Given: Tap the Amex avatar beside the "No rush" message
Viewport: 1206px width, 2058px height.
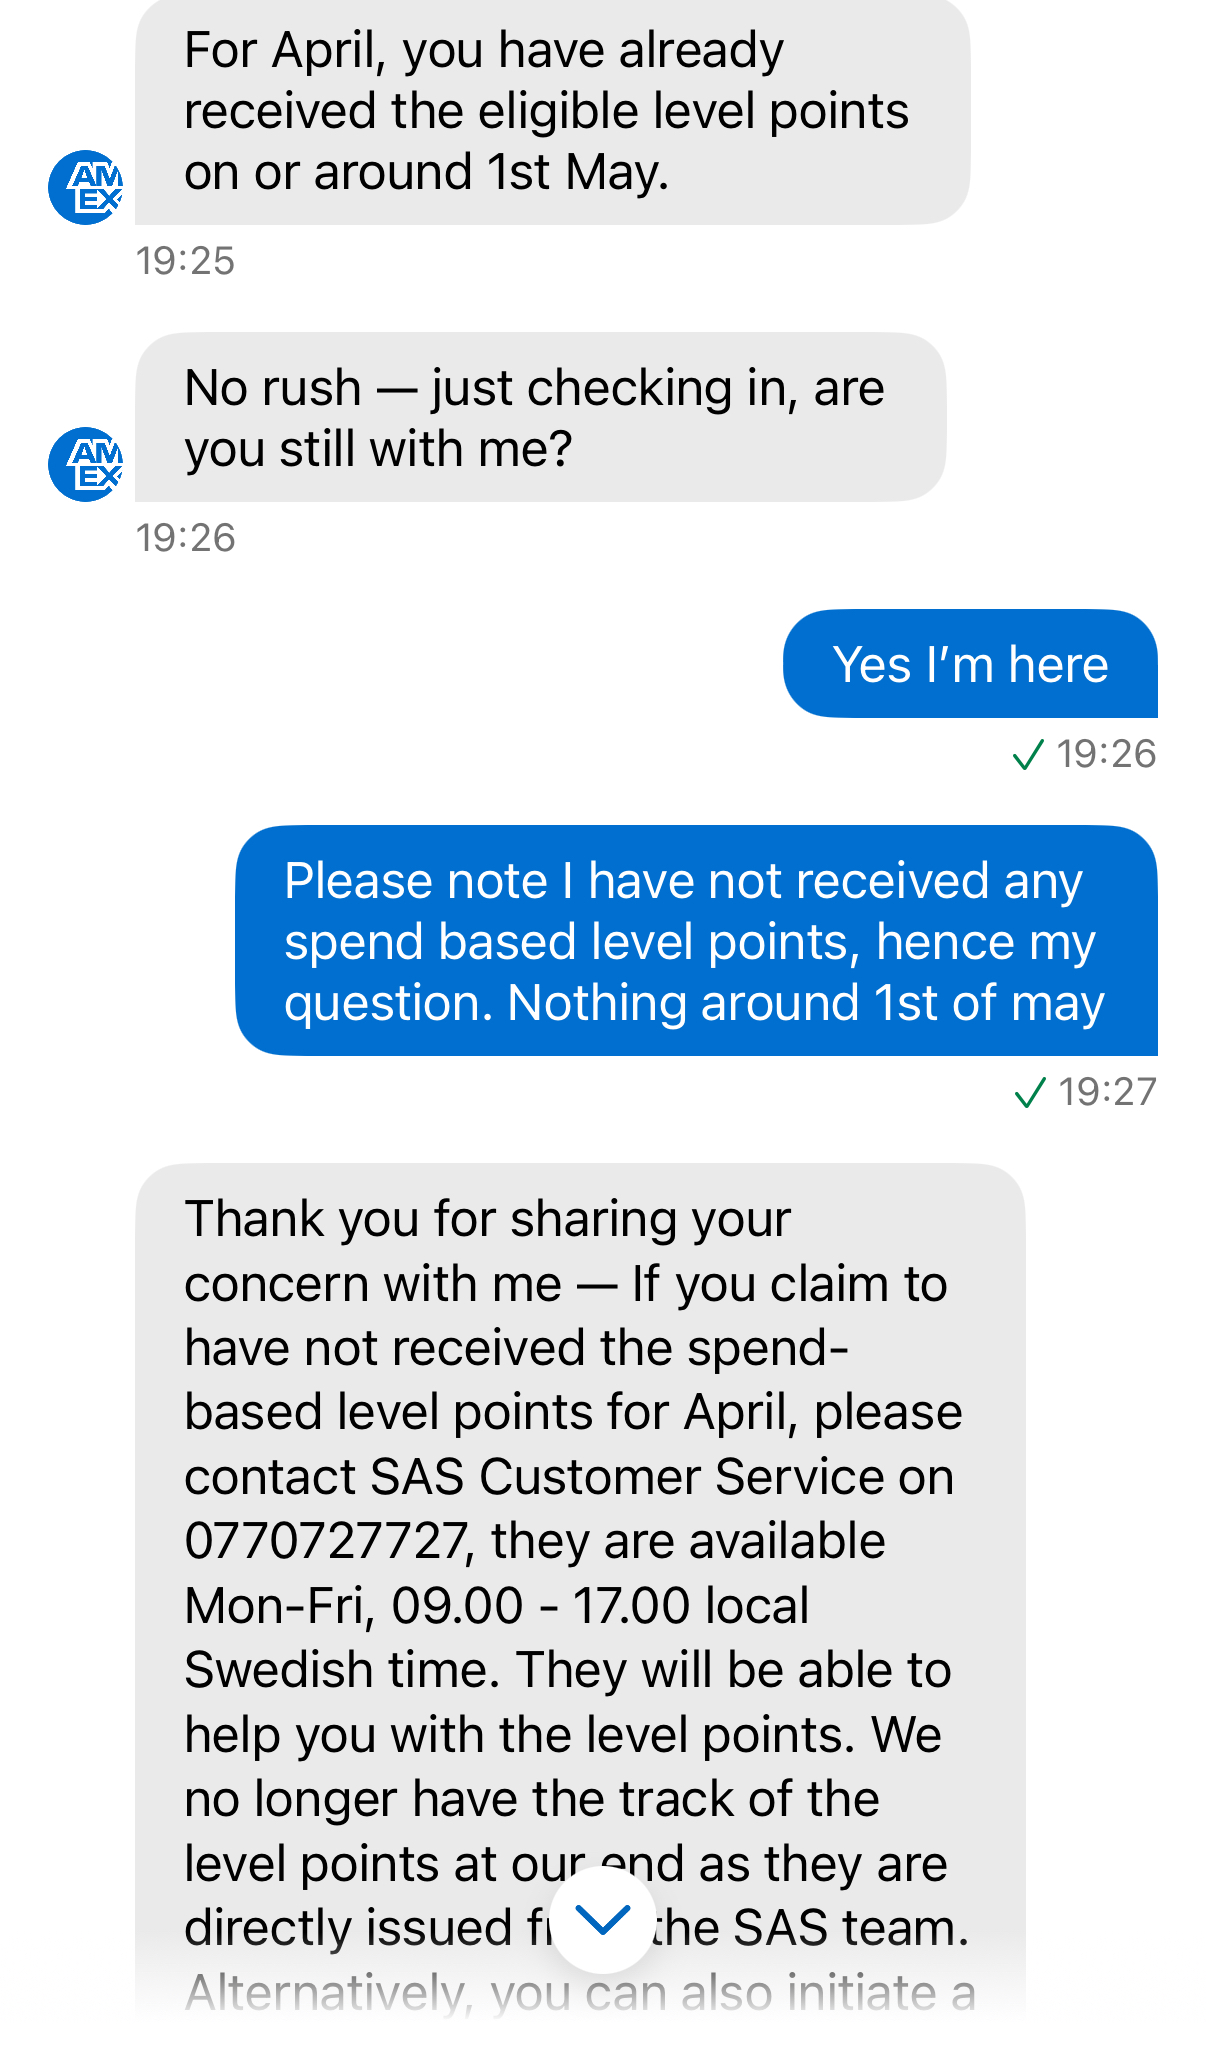Looking at the screenshot, I should pos(86,464).
